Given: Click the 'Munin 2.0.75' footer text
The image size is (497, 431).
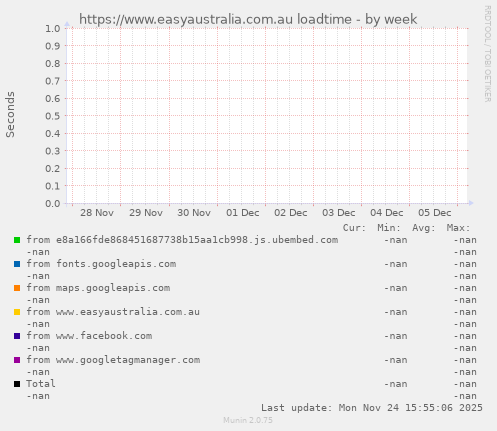Looking at the screenshot, I should click(248, 420).
